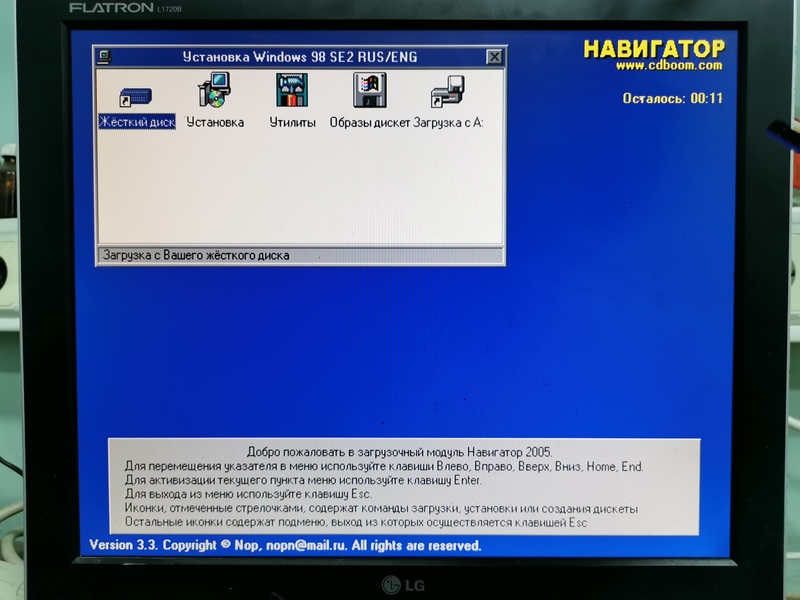Click the help line about клавишу Enter
This screenshot has width=800, height=600.
(303, 480)
